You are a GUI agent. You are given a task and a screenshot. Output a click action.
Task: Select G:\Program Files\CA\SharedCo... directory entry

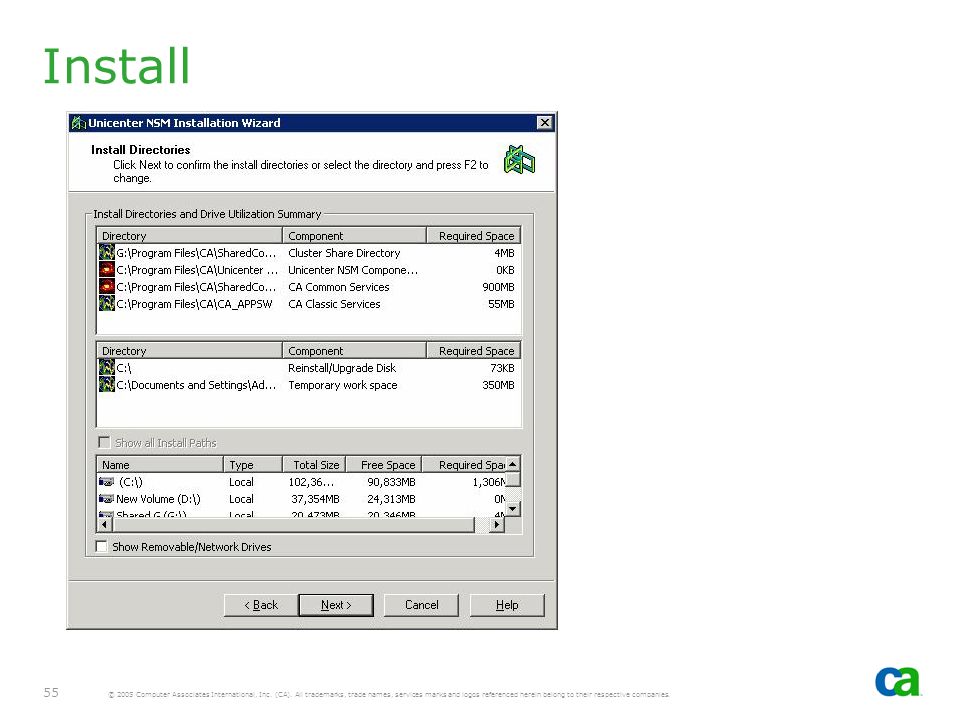click(196, 253)
